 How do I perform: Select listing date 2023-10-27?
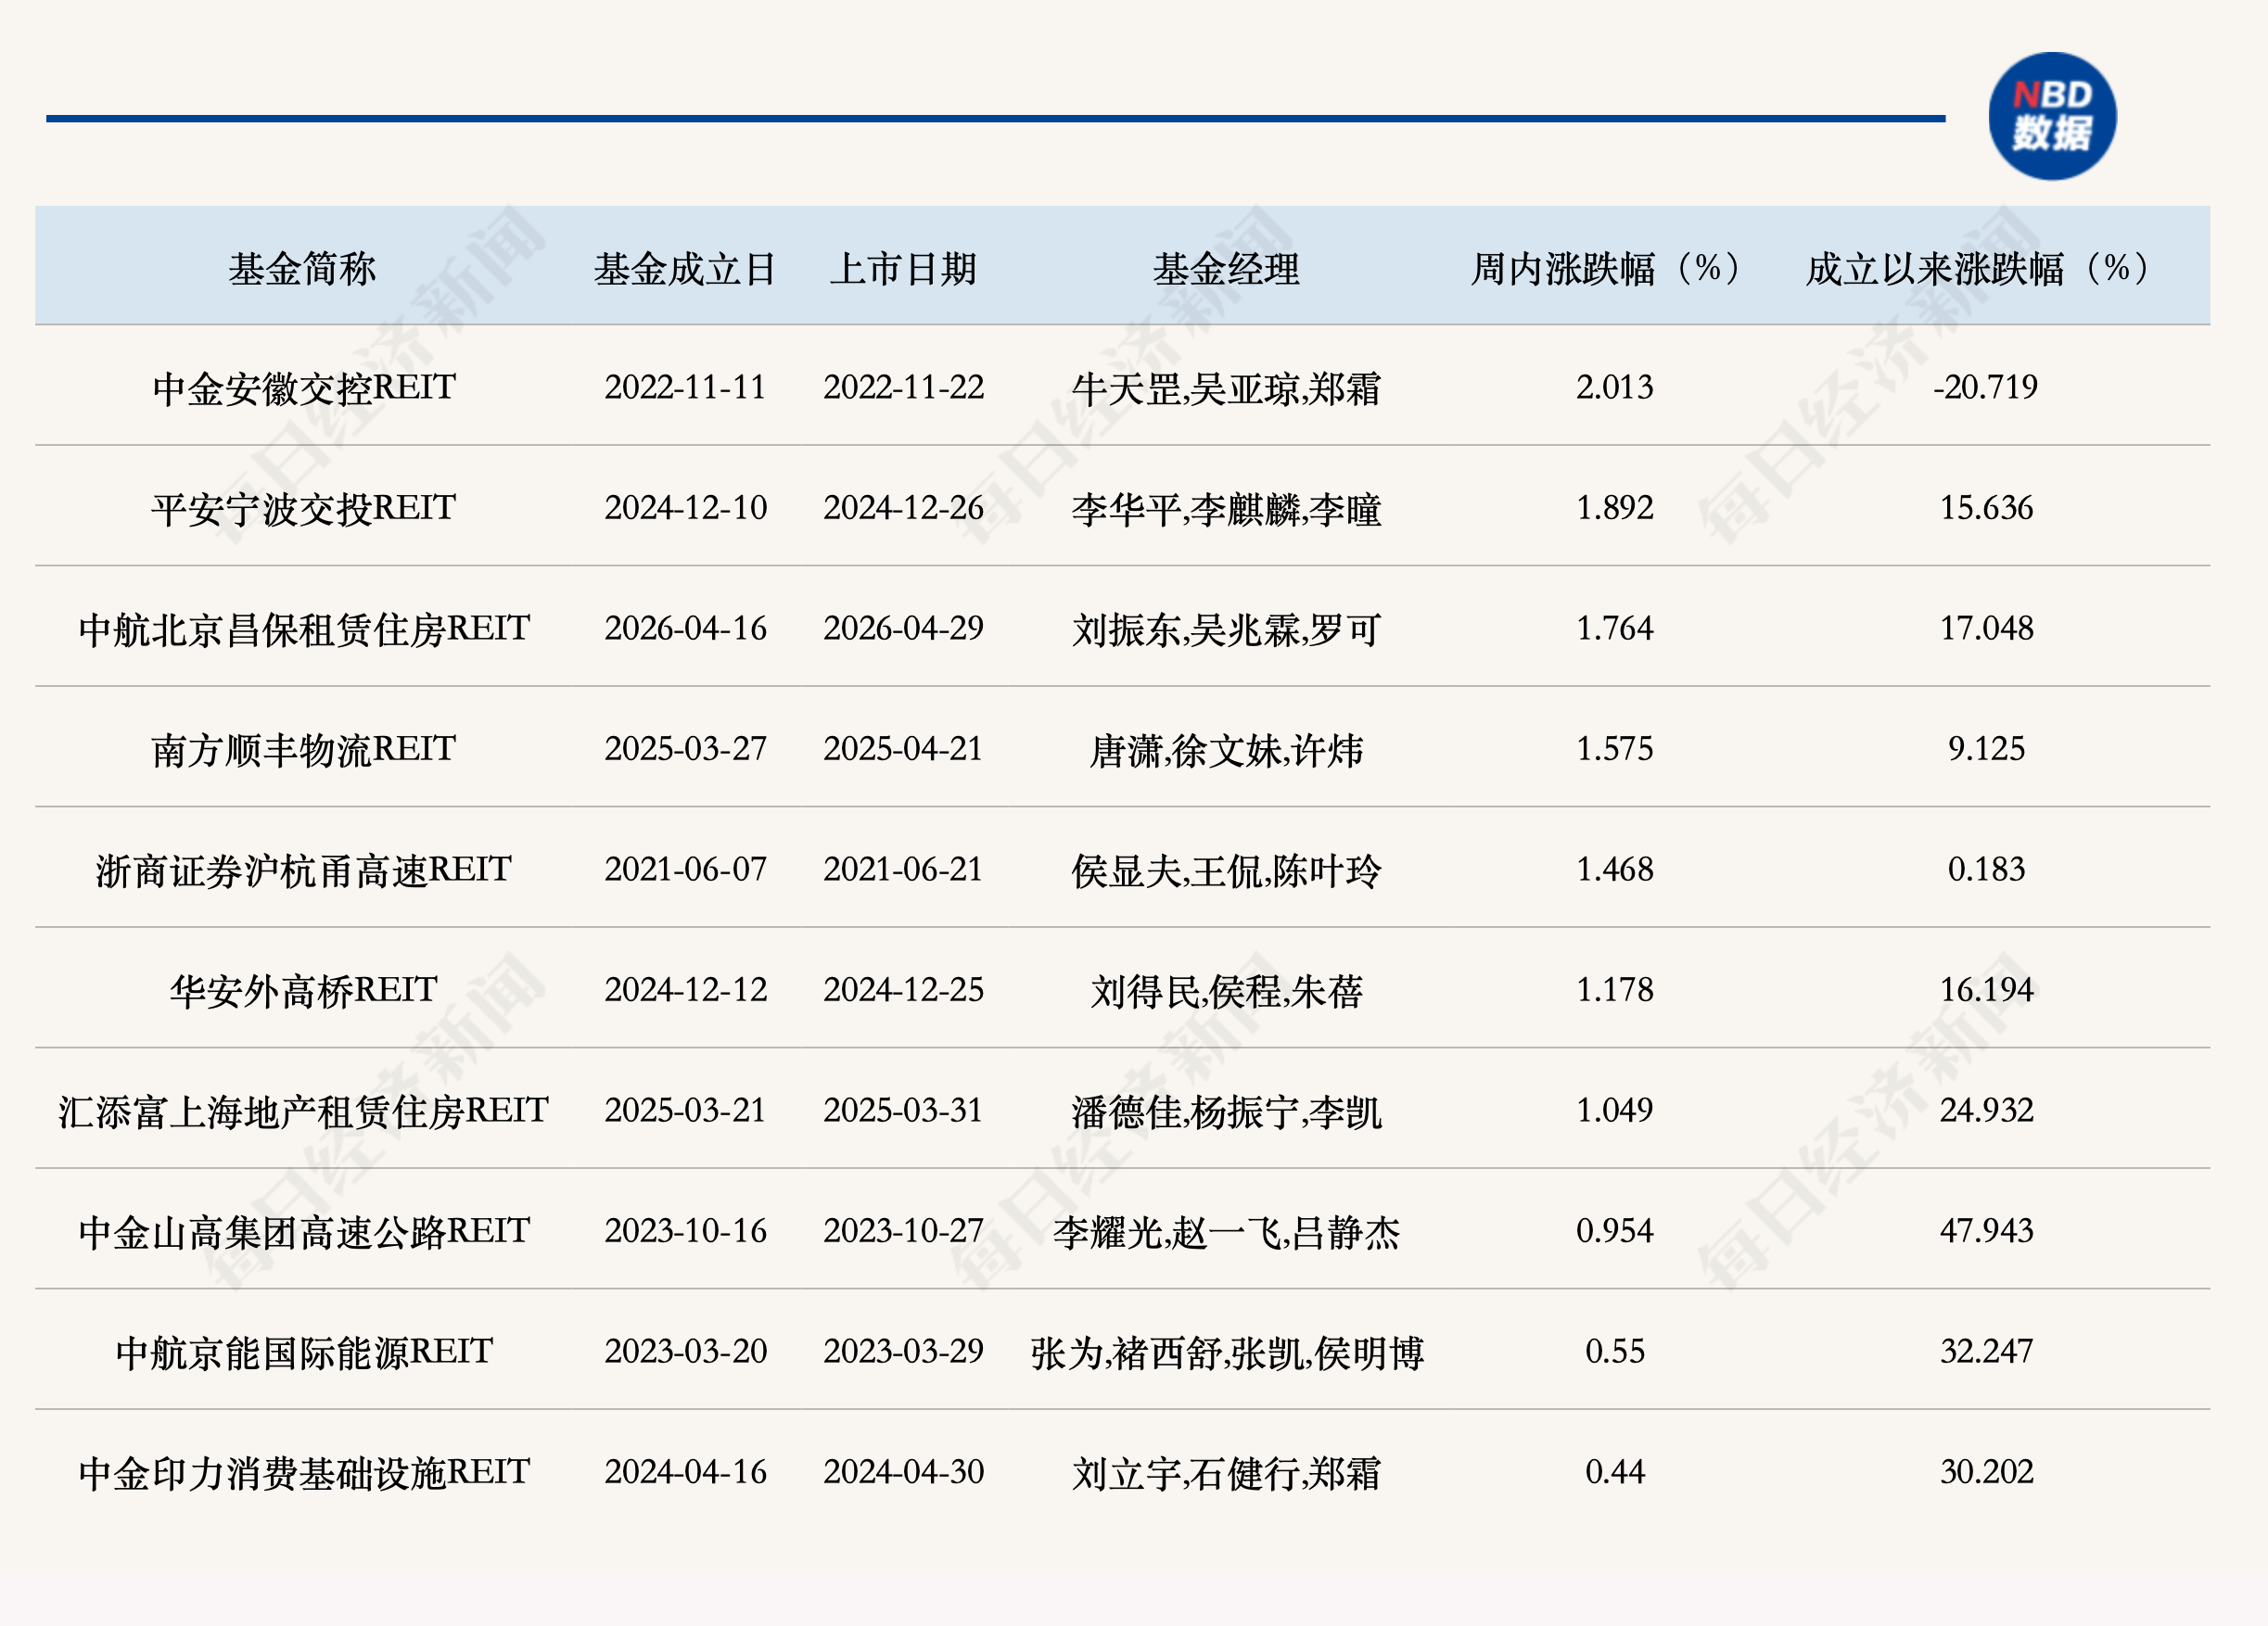click(x=903, y=1231)
